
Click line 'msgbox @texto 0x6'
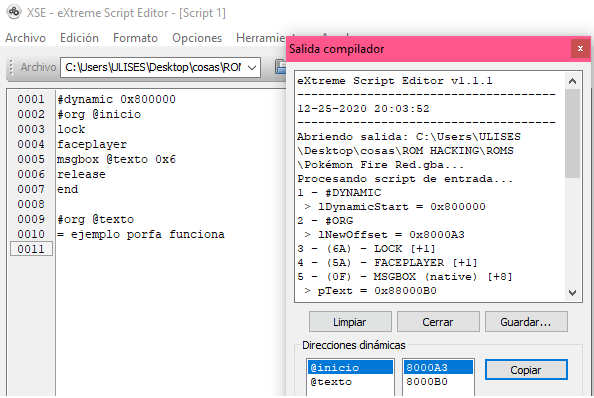(116, 159)
